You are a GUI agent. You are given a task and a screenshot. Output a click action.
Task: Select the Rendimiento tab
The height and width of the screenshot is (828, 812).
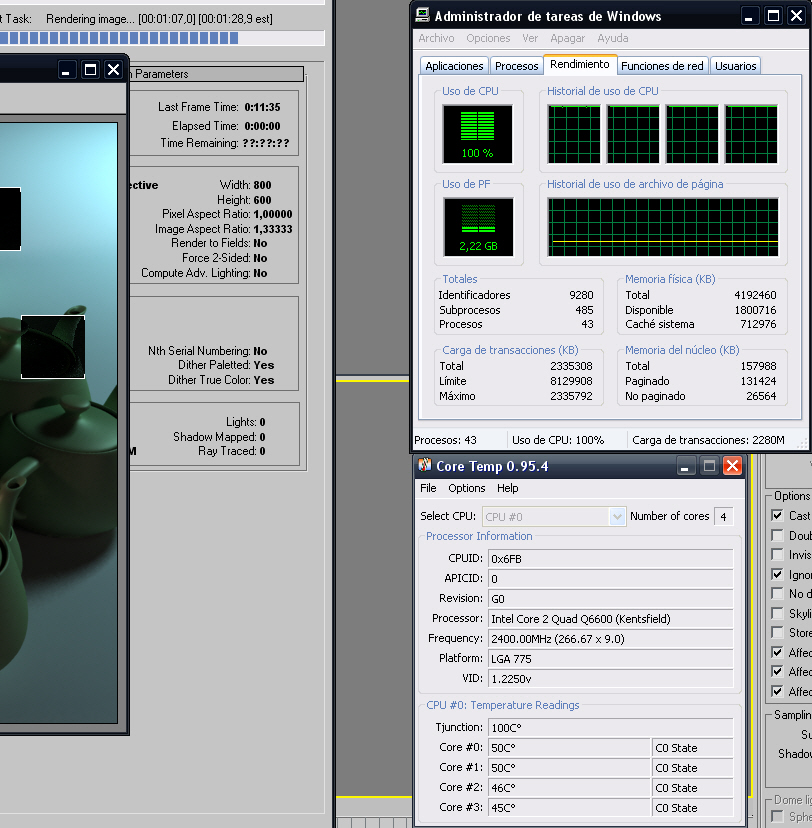tap(580, 64)
